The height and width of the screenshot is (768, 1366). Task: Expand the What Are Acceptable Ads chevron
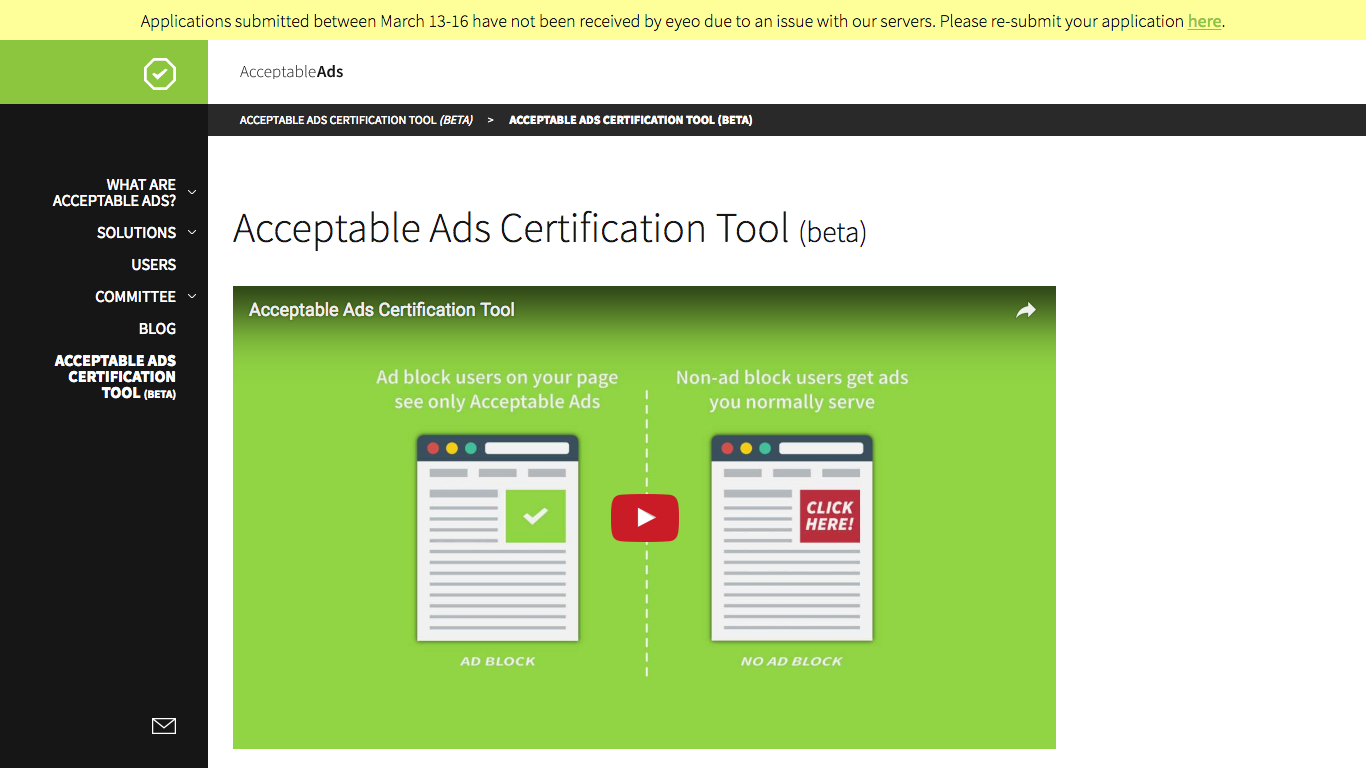click(x=192, y=192)
